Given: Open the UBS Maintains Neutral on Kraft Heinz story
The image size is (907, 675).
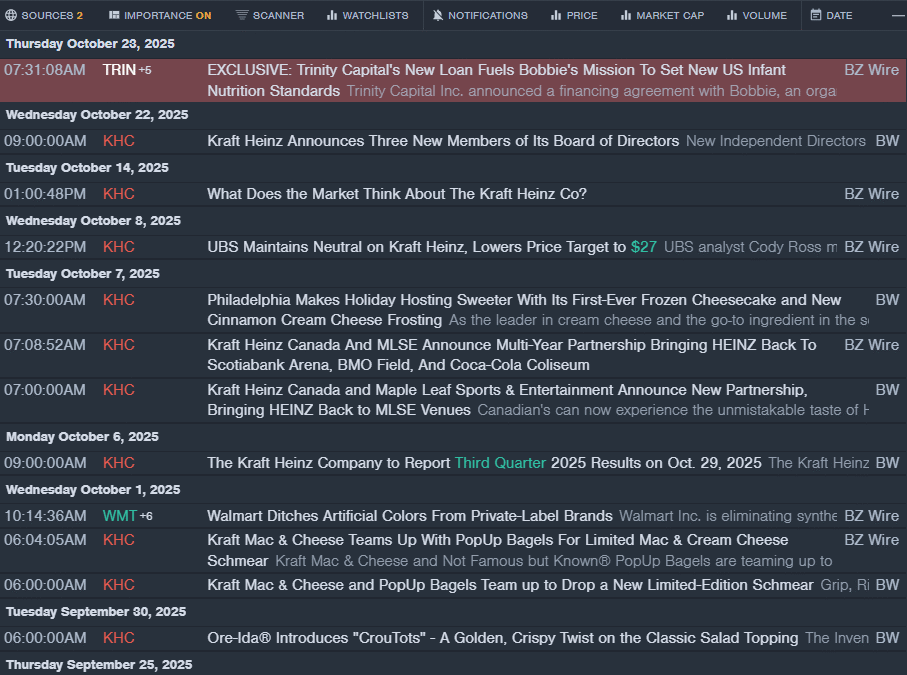Looking at the screenshot, I should (x=418, y=247).
